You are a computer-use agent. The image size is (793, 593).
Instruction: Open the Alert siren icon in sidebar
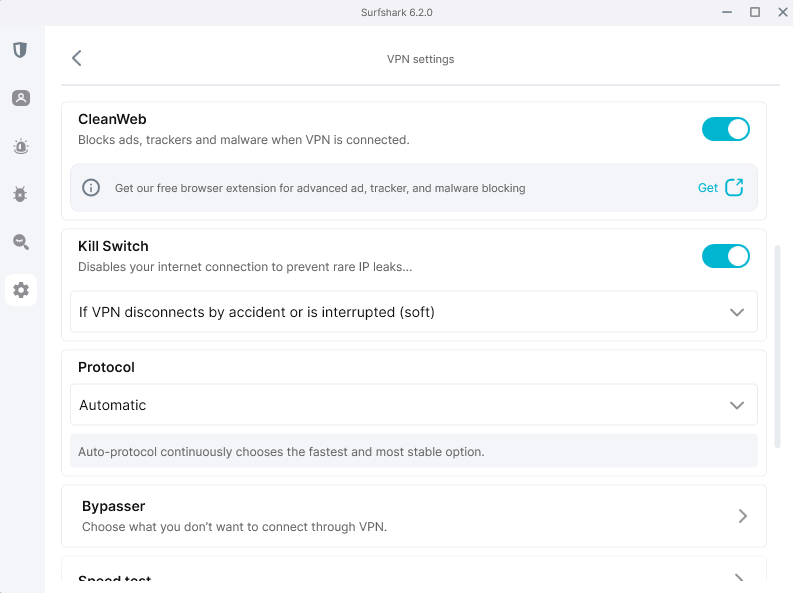[x=20, y=147]
